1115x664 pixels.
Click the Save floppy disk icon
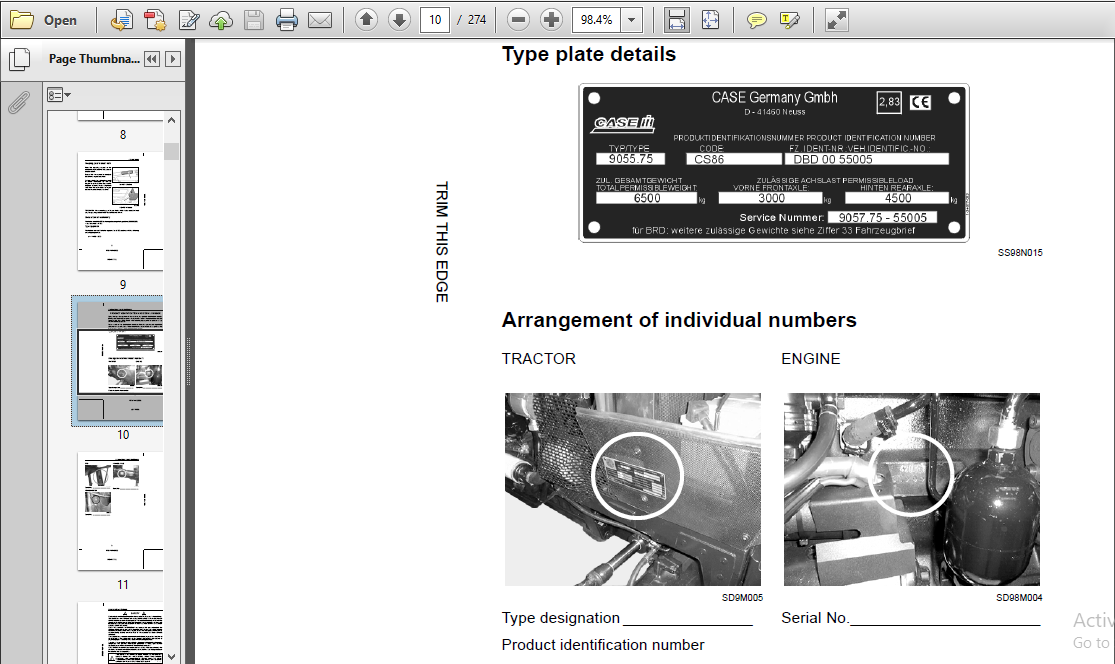click(254, 20)
